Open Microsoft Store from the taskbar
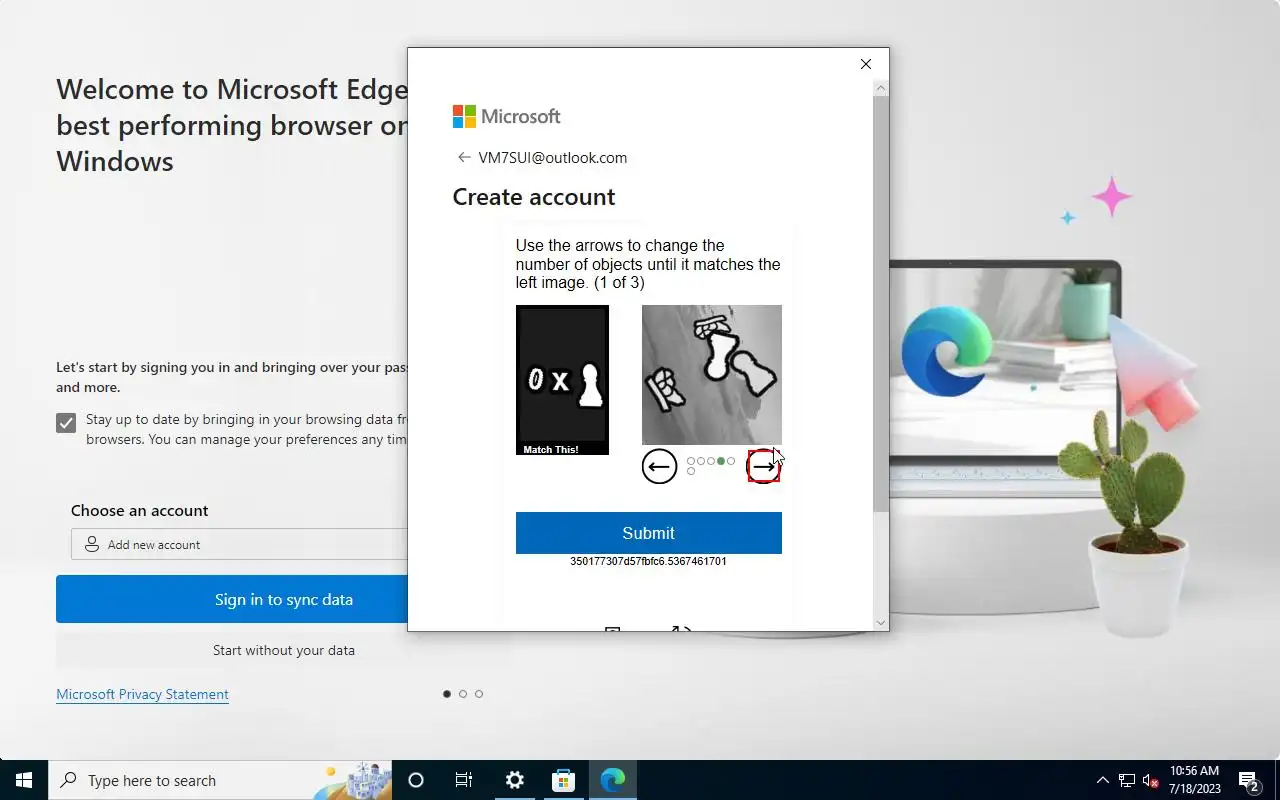1280x800 pixels. click(x=563, y=780)
